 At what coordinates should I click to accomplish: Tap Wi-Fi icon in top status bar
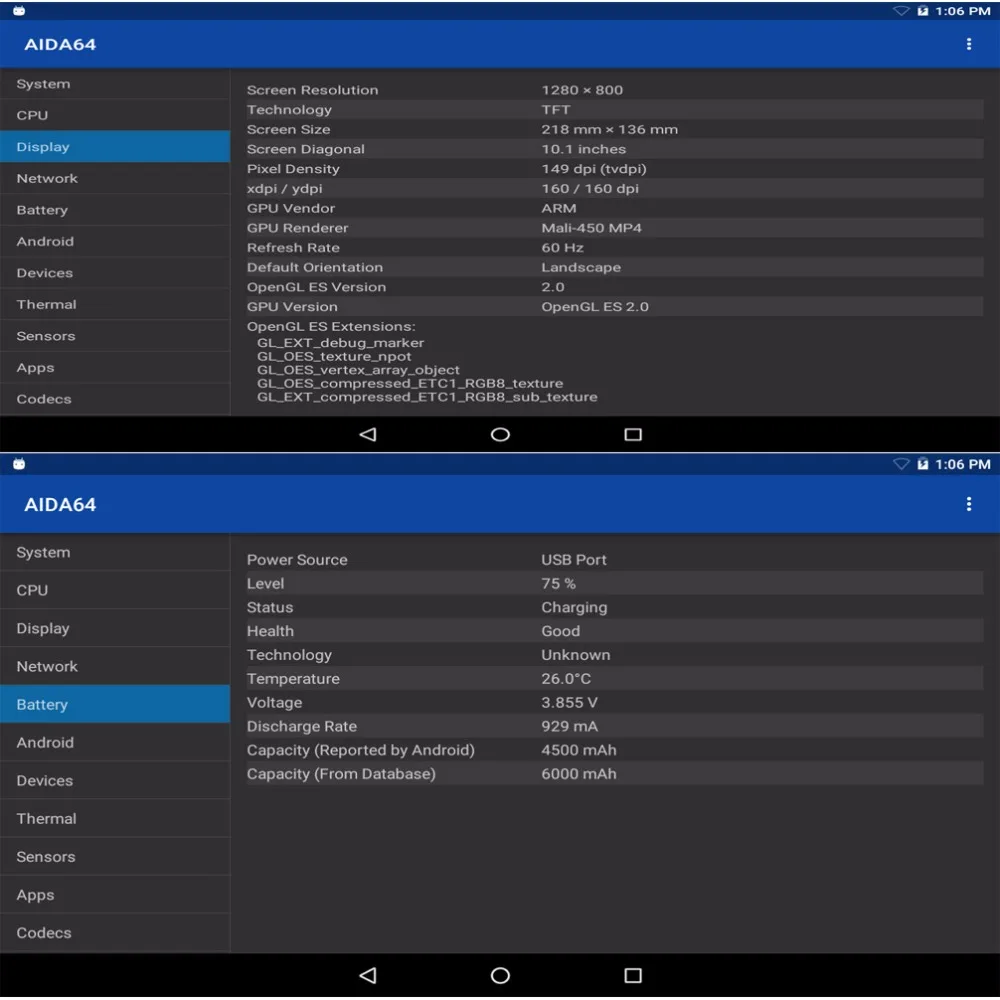(901, 11)
